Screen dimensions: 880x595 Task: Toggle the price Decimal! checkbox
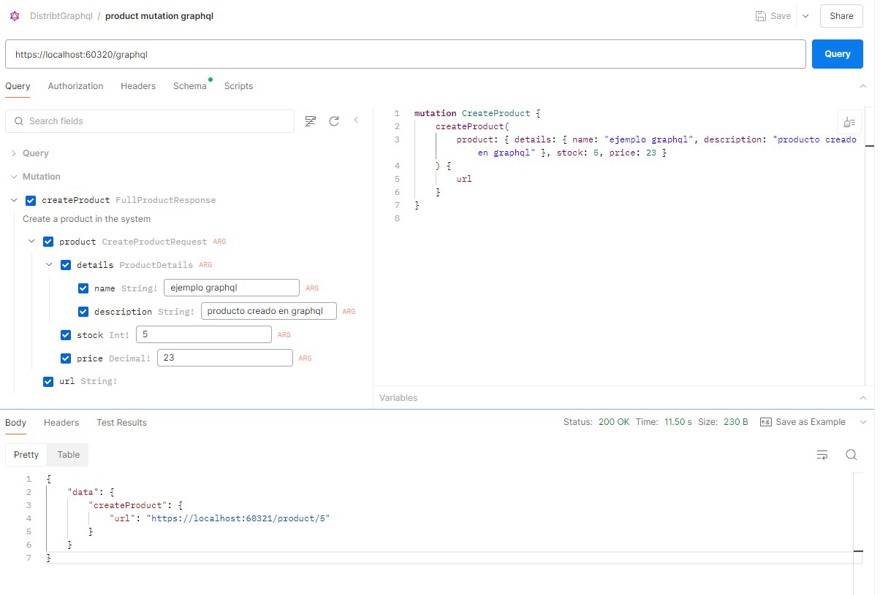click(66, 358)
